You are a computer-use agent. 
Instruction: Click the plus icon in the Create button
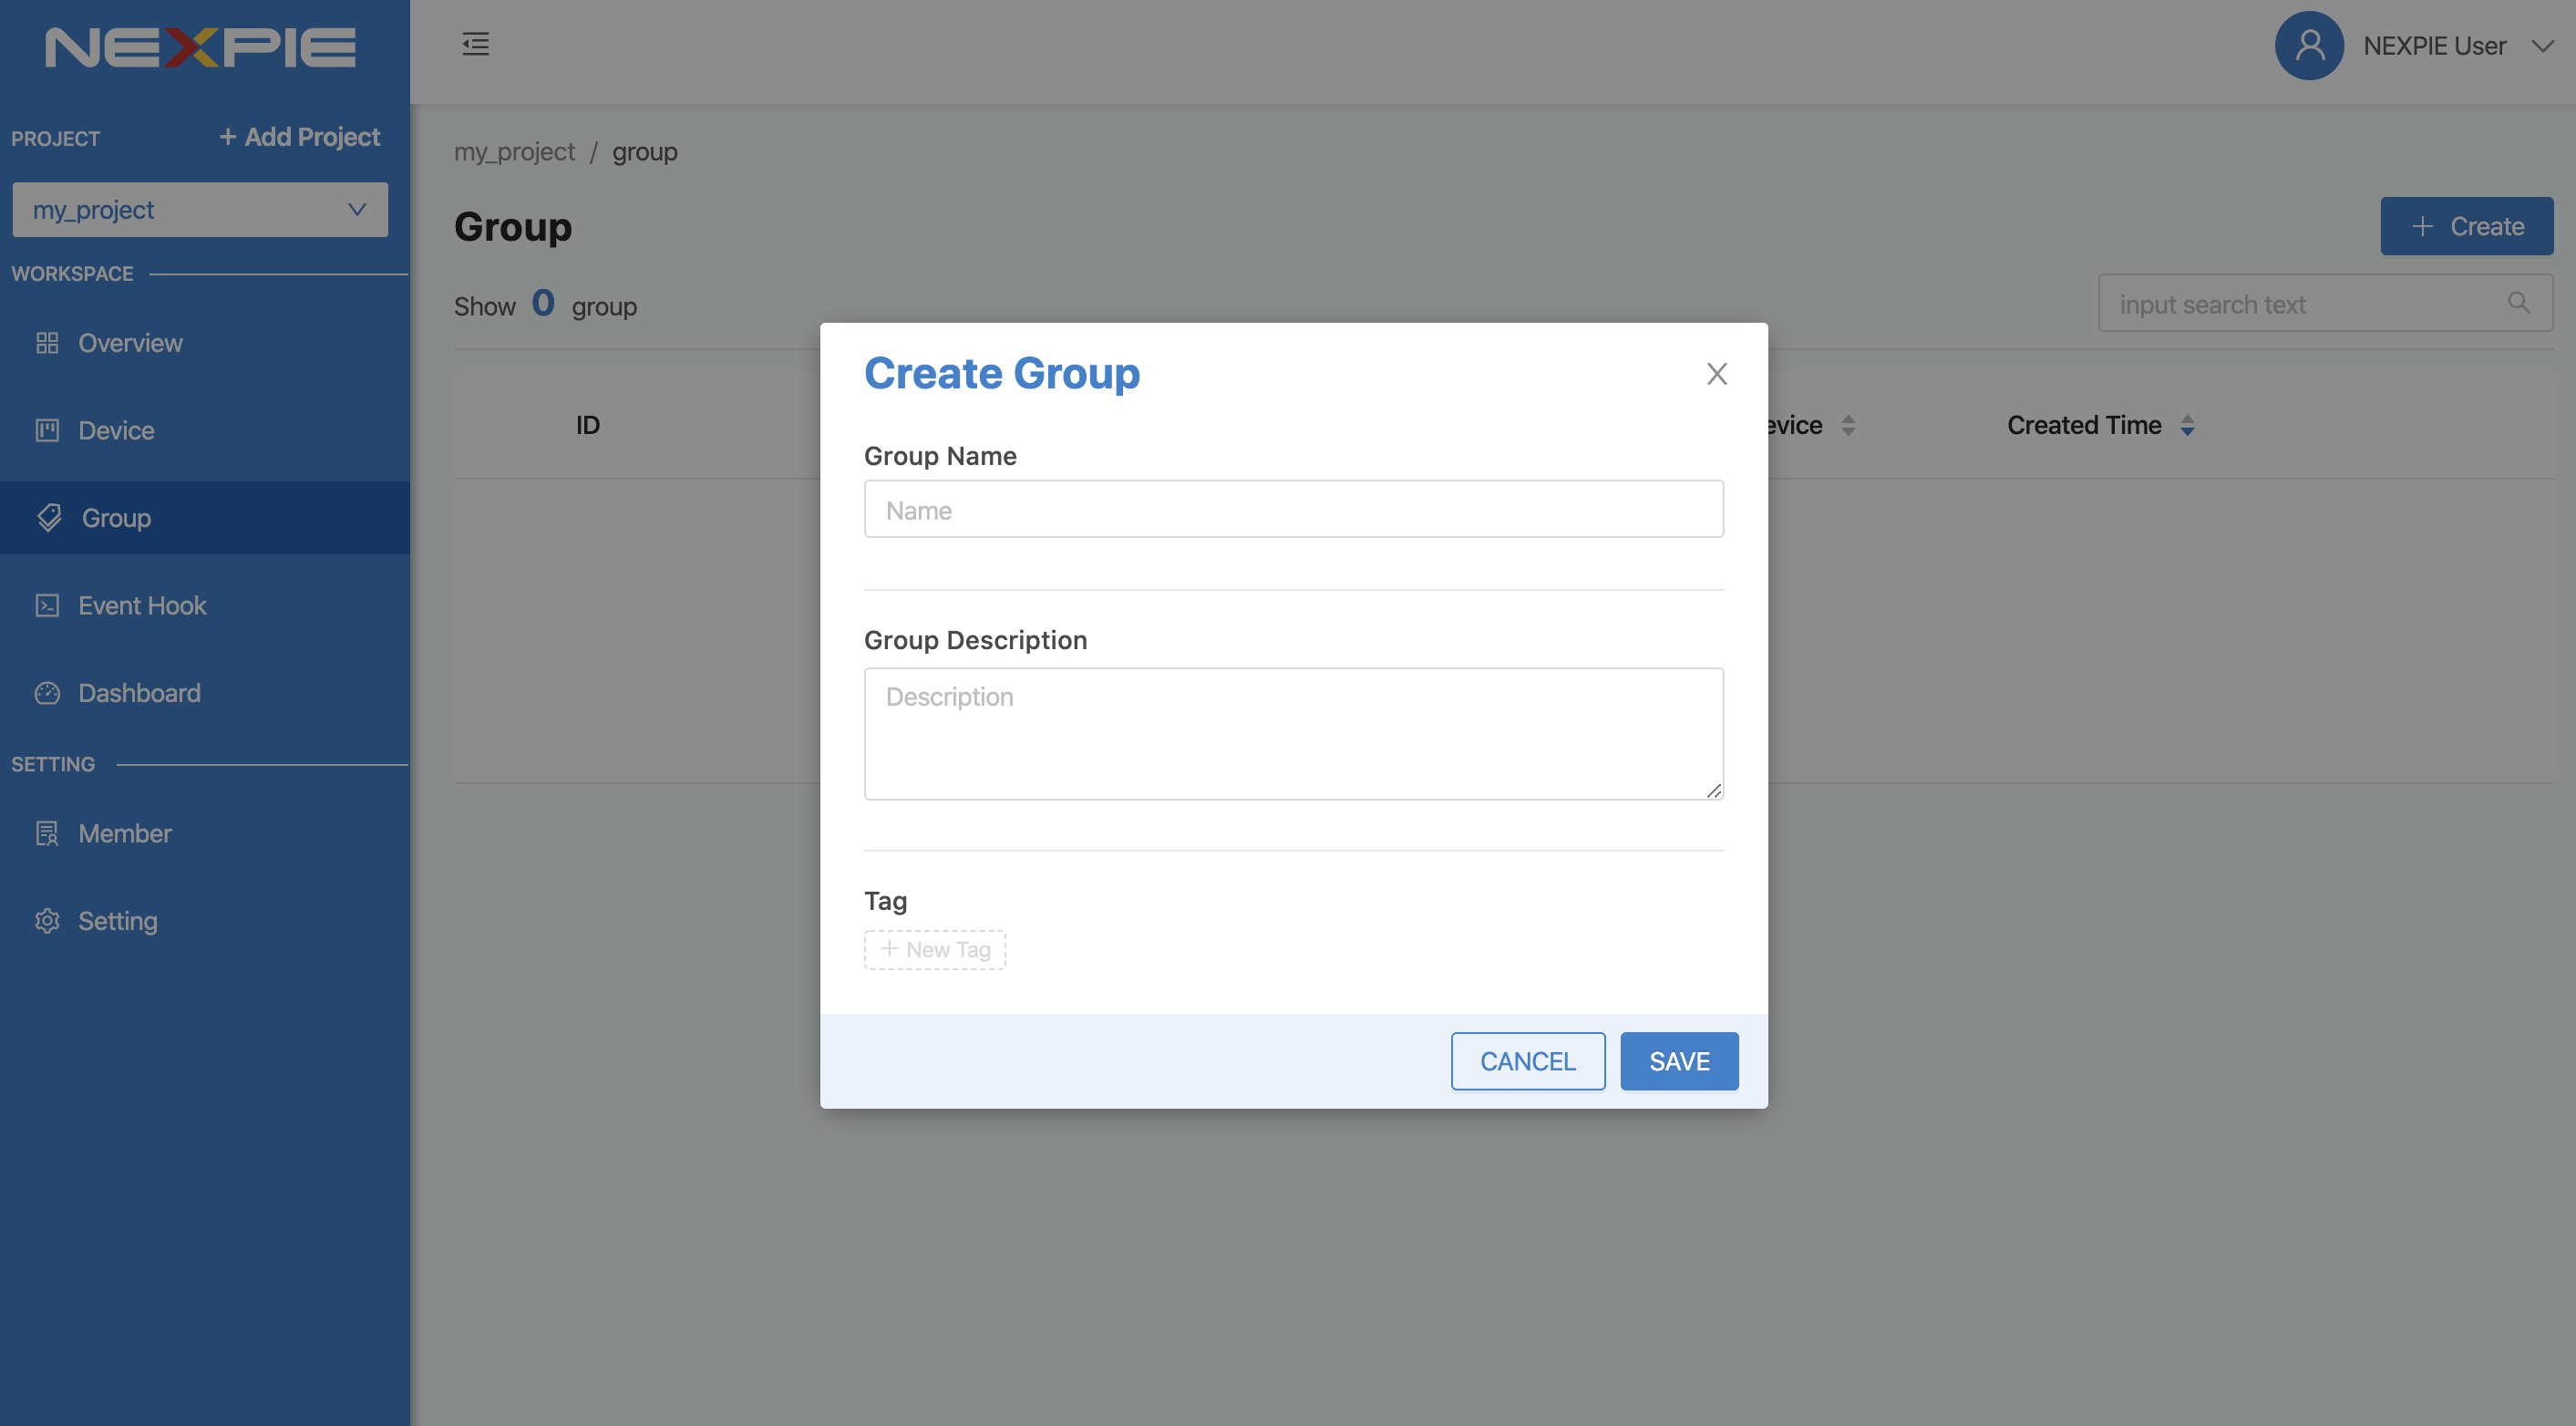coord(2421,226)
